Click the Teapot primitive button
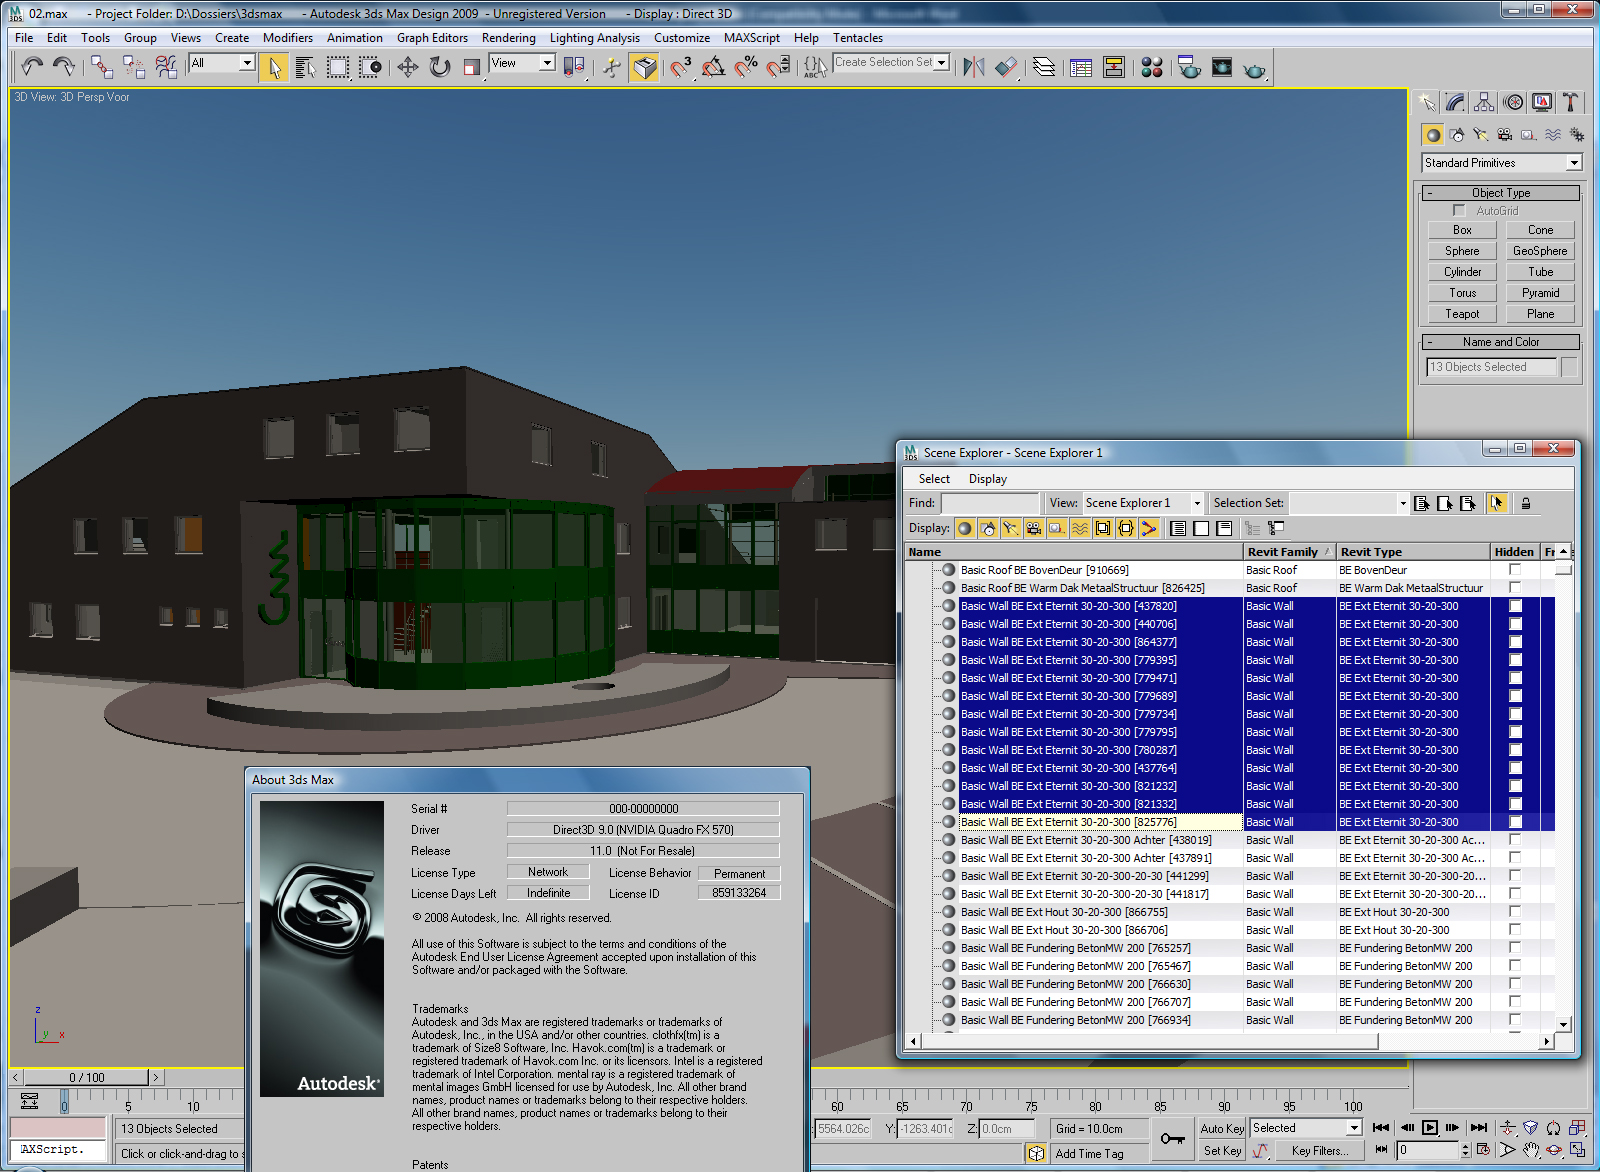The image size is (1600, 1172). pyautogui.click(x=1462, y=314)
